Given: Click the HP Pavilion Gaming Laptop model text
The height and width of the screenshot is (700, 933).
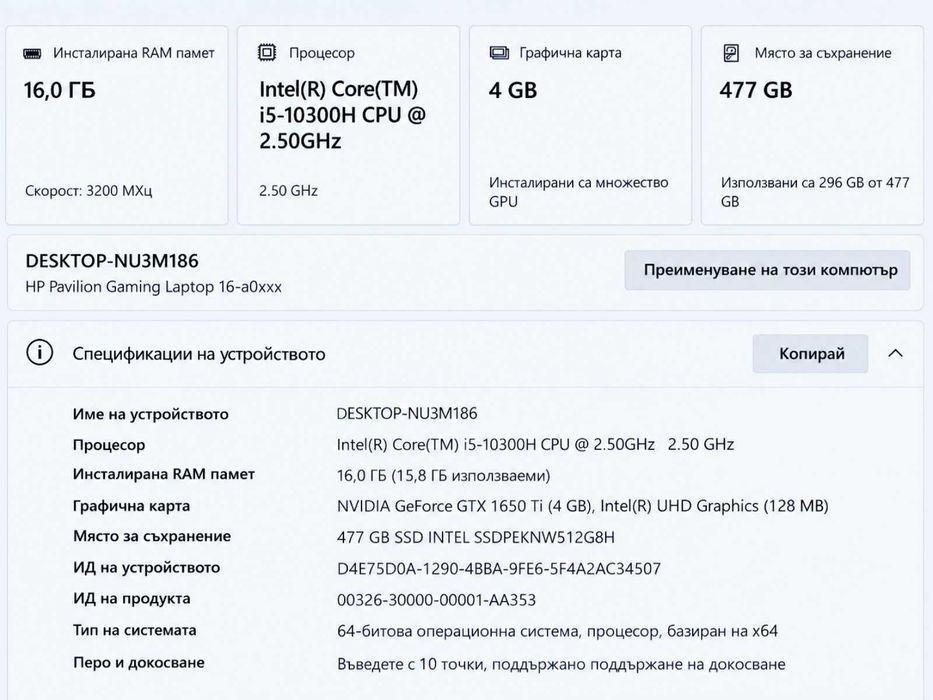Looking at the screenshot, I should [154, 287].
